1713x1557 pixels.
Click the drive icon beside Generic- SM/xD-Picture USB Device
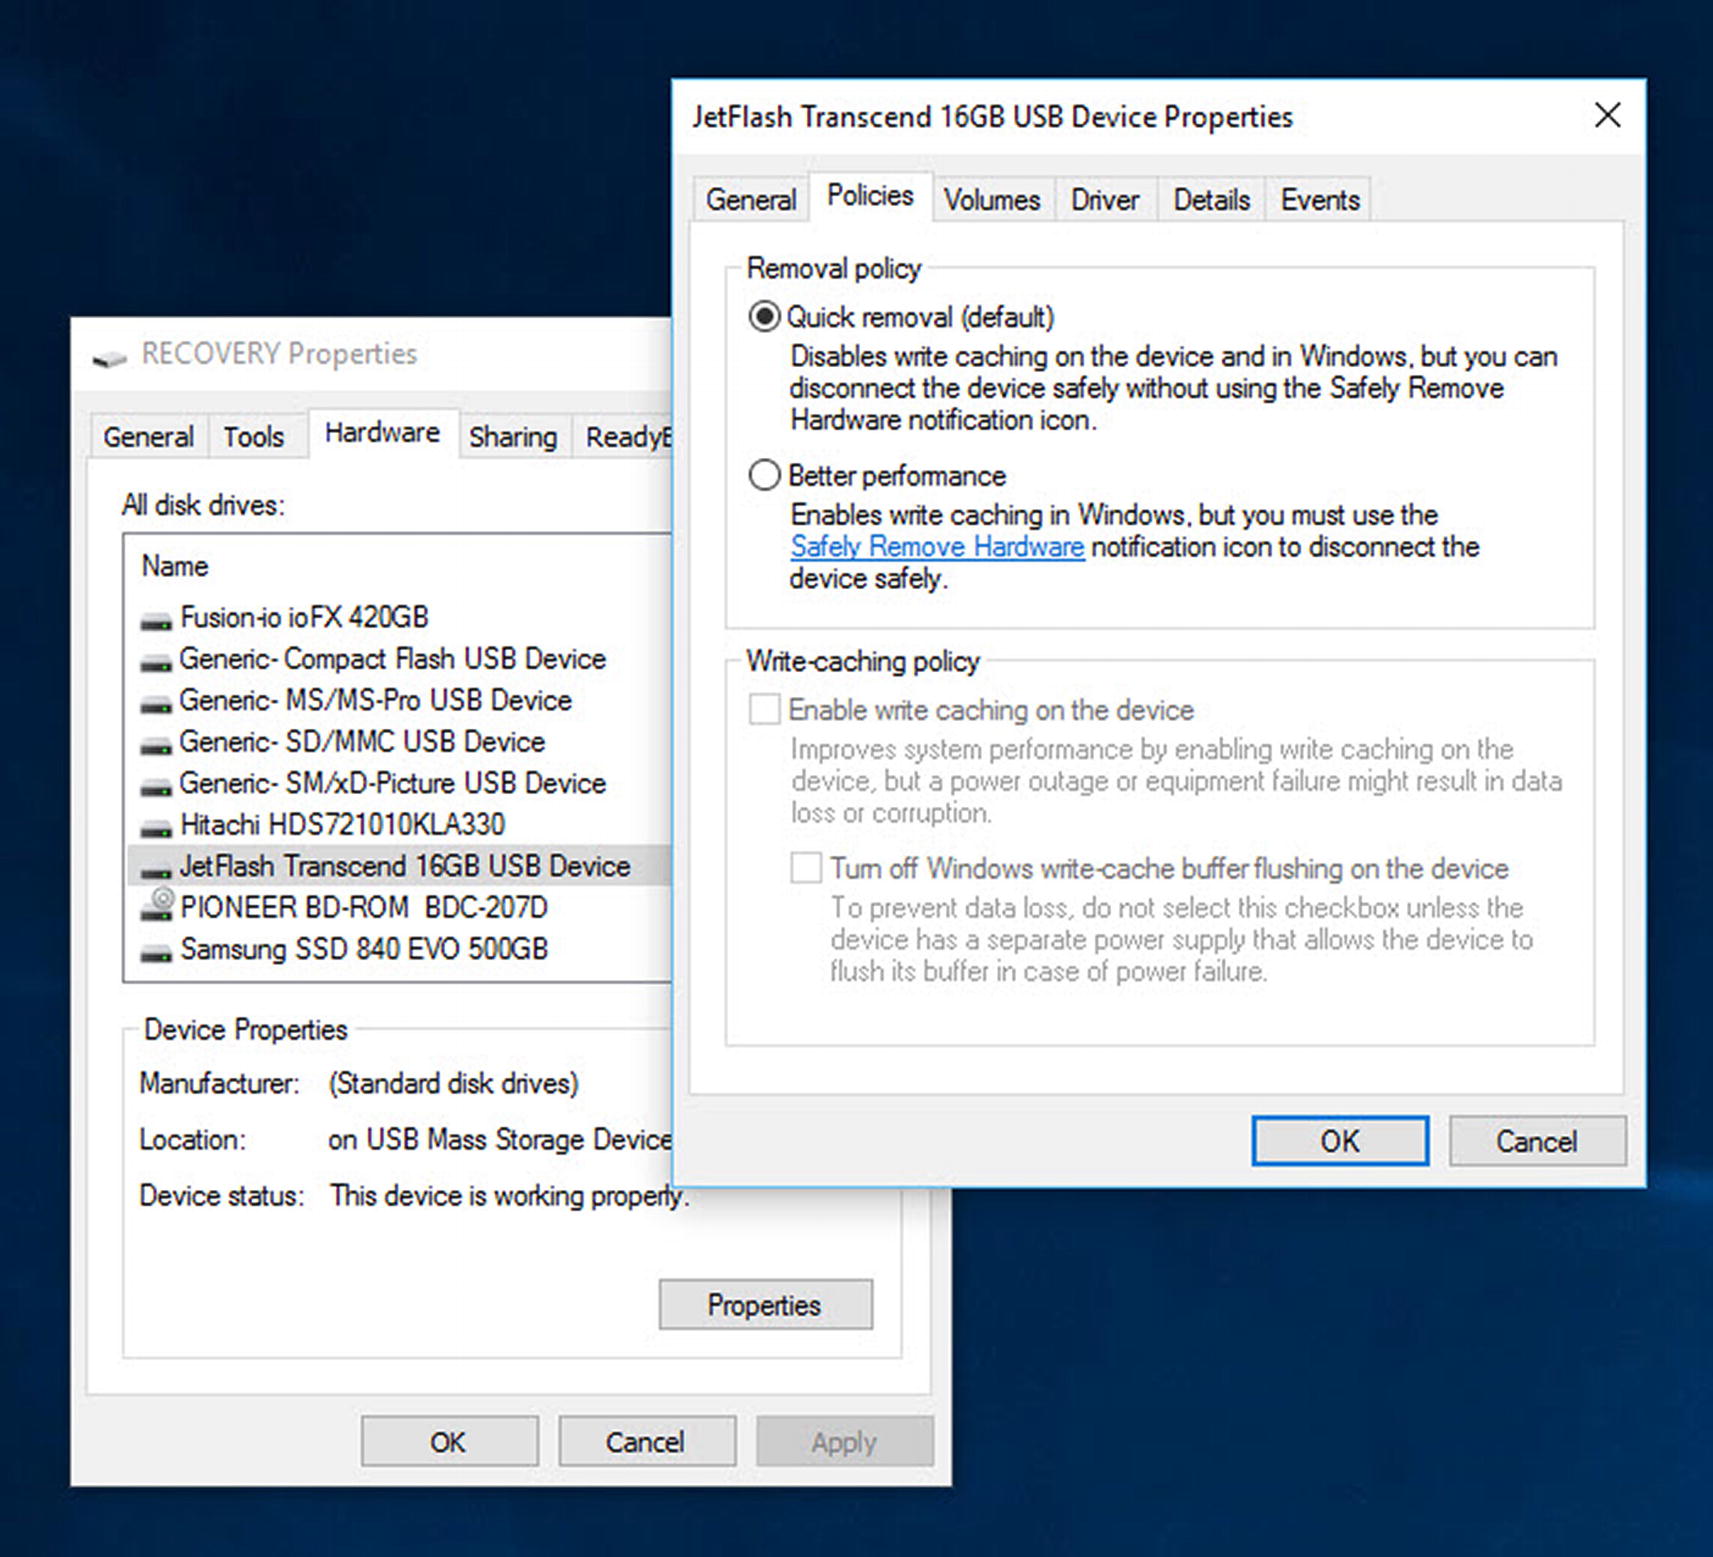point(156,788)
